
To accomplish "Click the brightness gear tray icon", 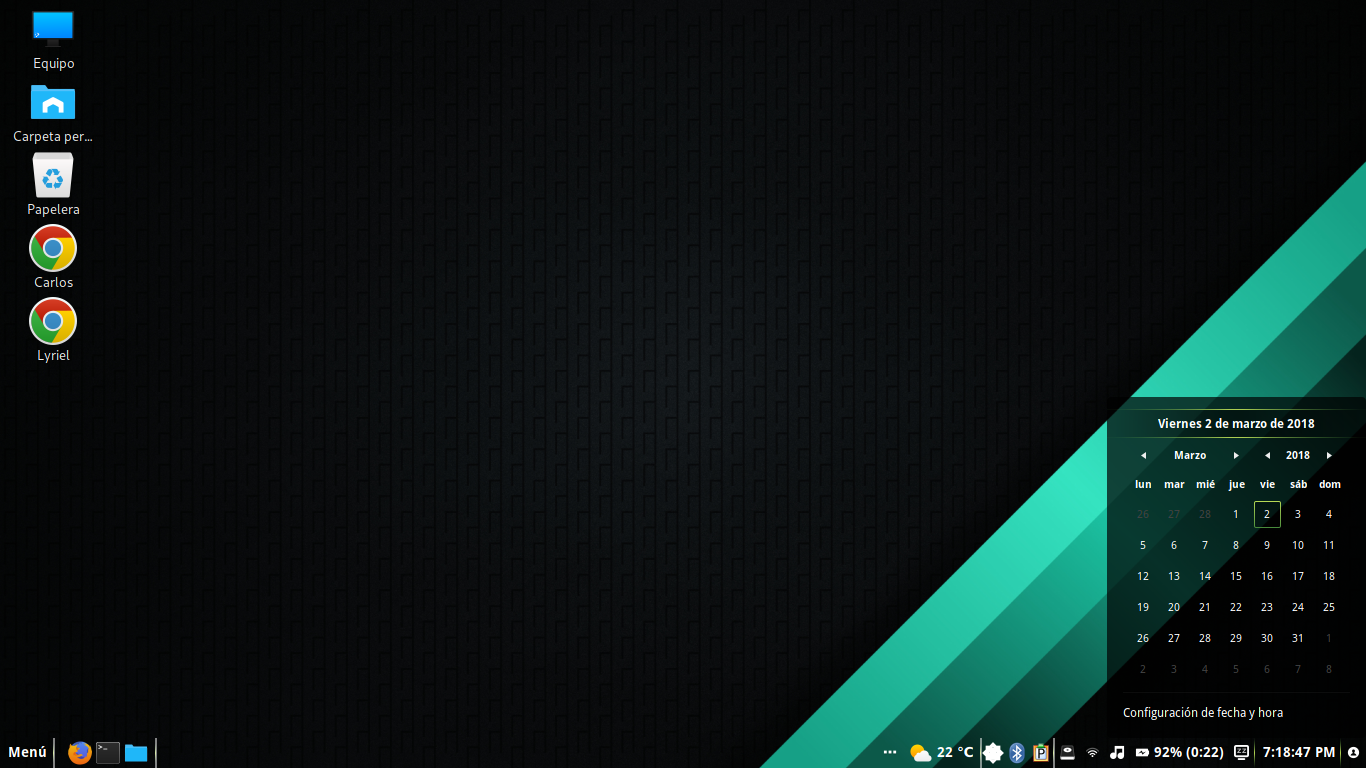I will click(x=993, y=752).
